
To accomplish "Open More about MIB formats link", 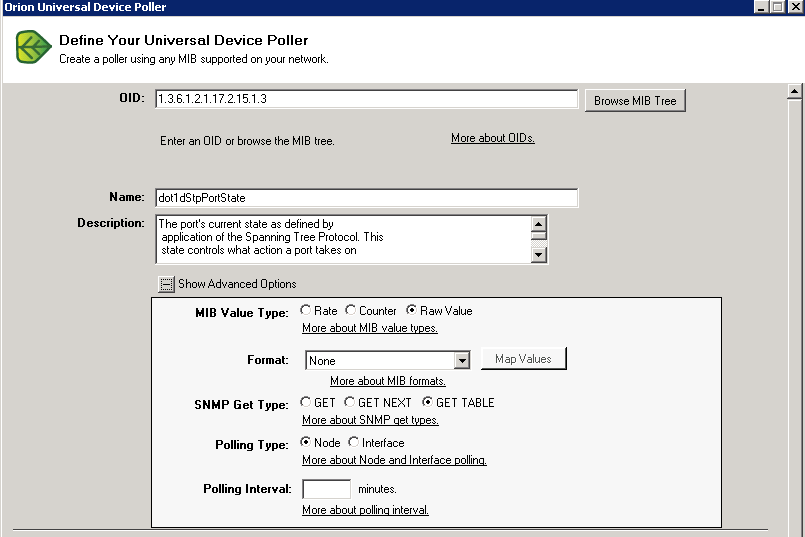I will (388, 381).
